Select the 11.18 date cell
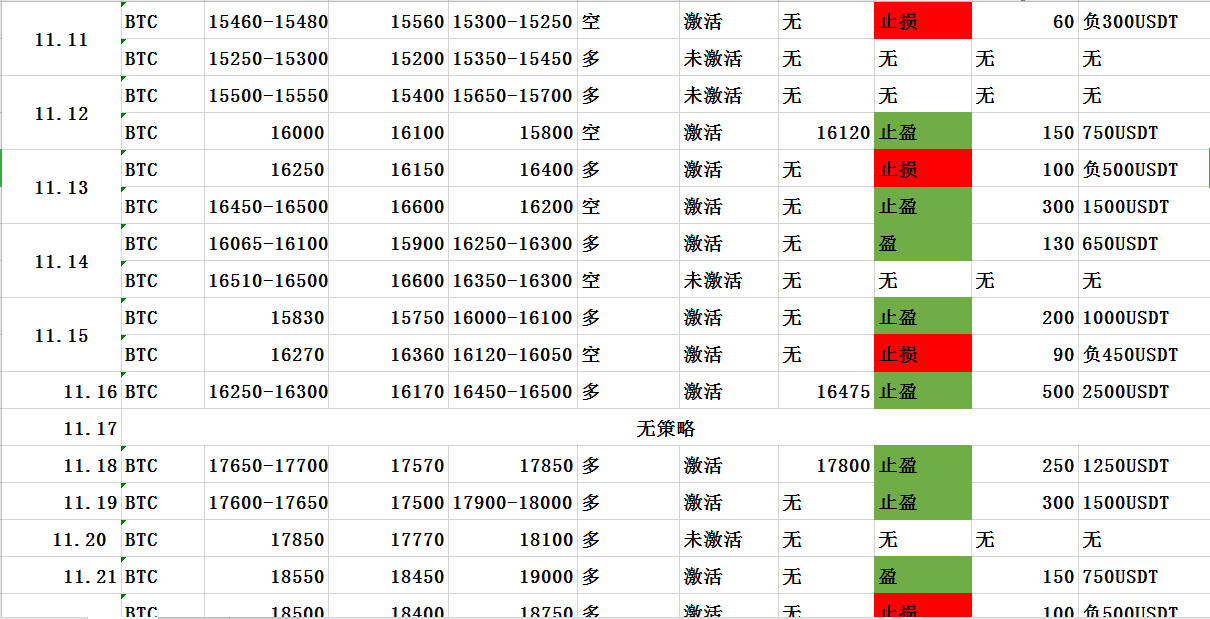This screenshot has width=1210, height=619. tap(60, 465)
